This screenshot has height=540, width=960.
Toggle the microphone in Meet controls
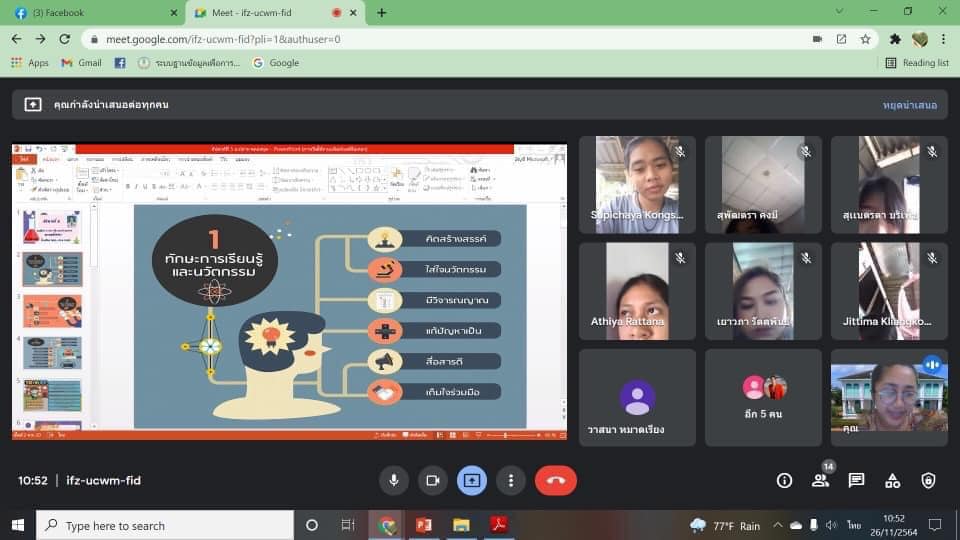click(393, 480)
